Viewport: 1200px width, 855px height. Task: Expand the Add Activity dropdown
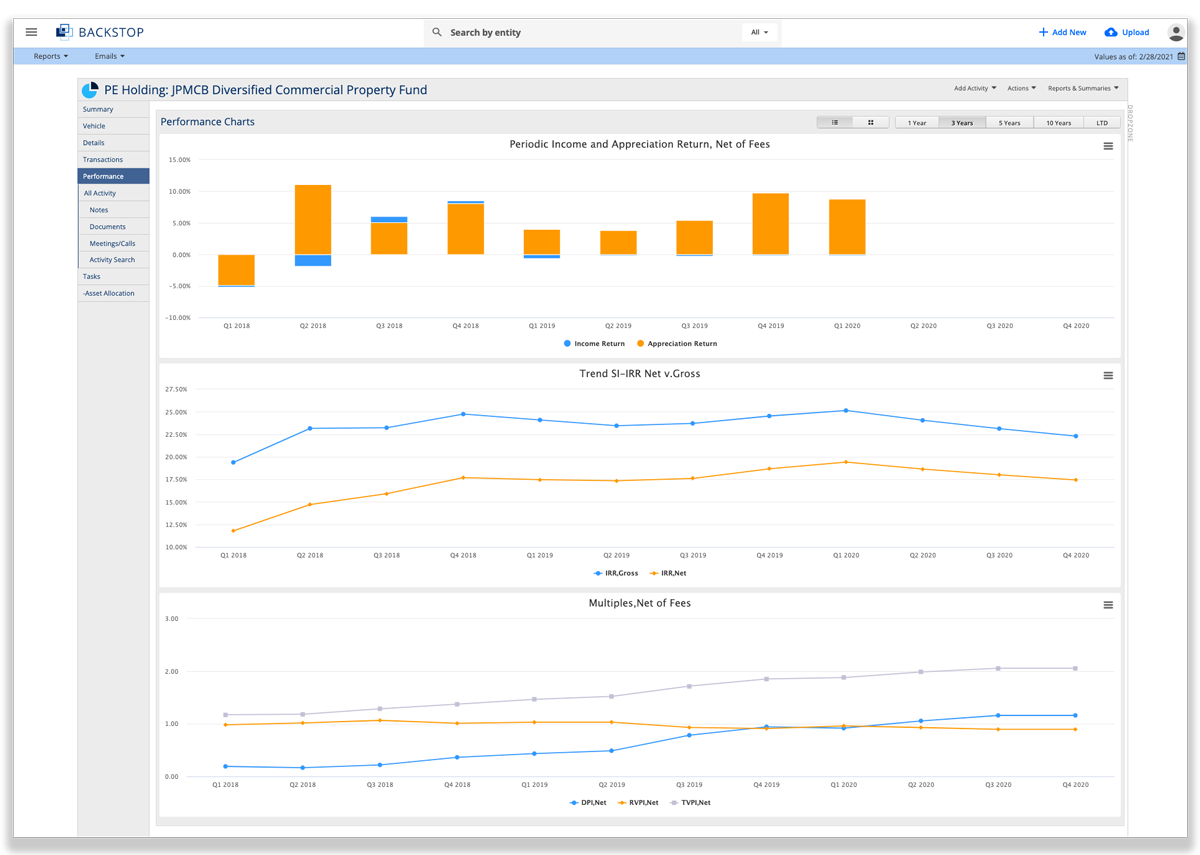[975, 88]
